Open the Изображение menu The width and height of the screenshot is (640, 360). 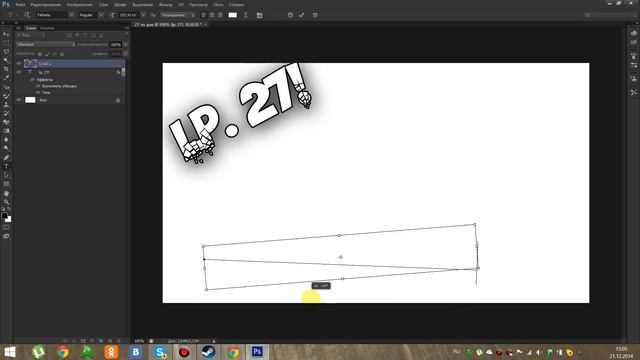[x=79, y=5]
